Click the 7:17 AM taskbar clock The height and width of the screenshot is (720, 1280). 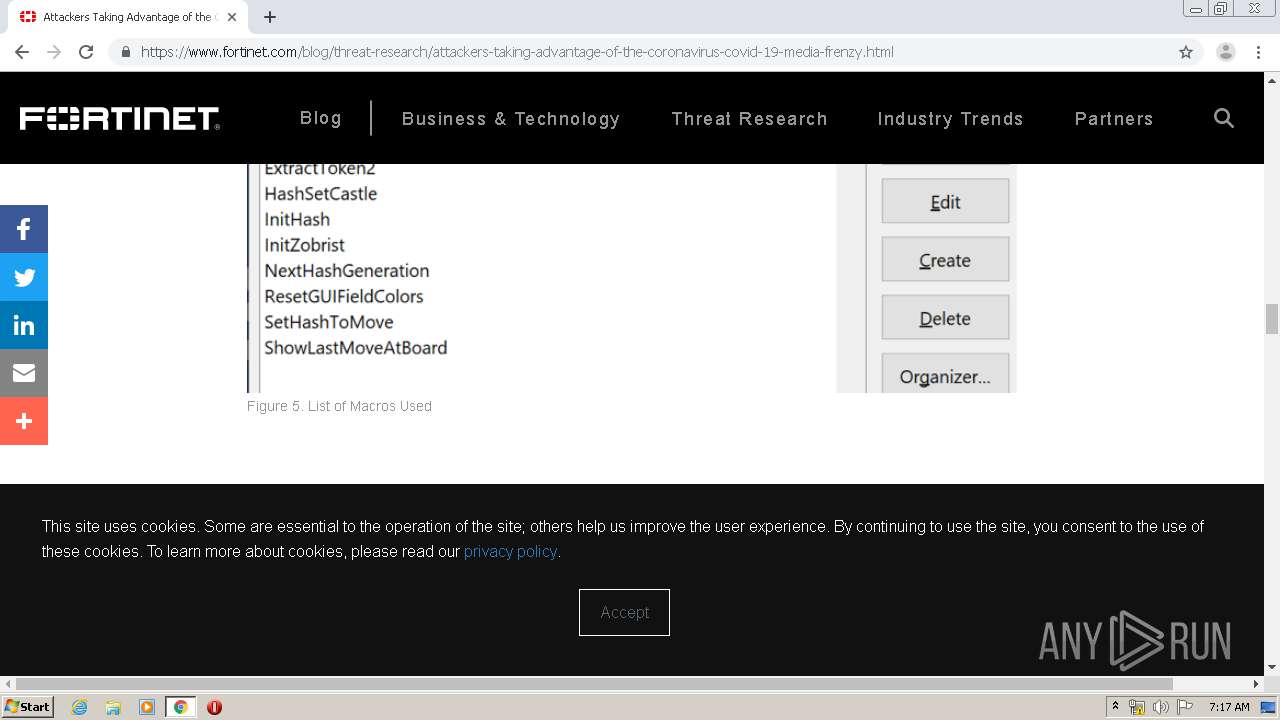click(x=1229, y=707)
